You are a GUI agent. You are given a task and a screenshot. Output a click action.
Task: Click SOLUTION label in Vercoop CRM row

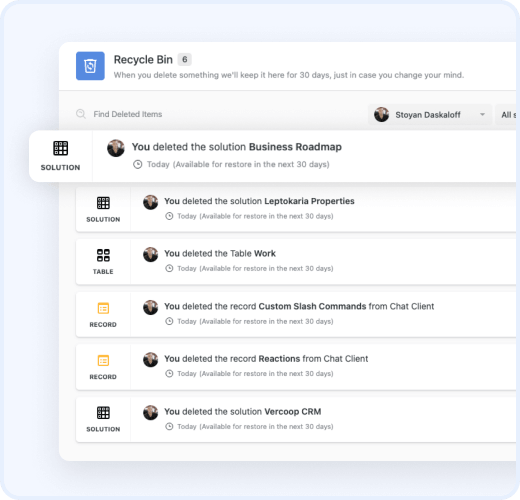tap(103, 429)
